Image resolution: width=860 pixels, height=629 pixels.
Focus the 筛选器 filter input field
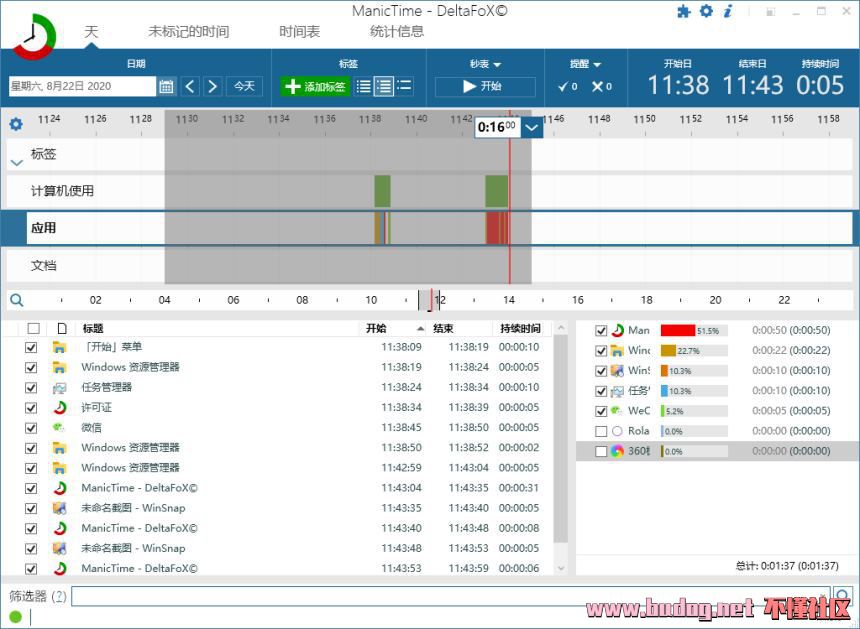click(x=450, y=596)
